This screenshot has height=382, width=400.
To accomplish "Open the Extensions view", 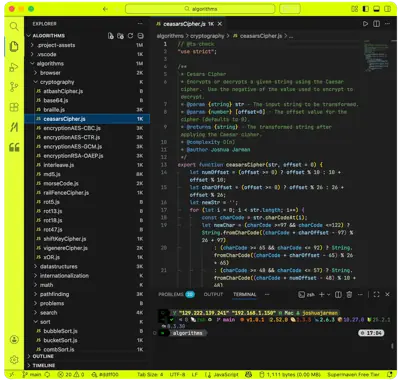I will coord(14,107).
